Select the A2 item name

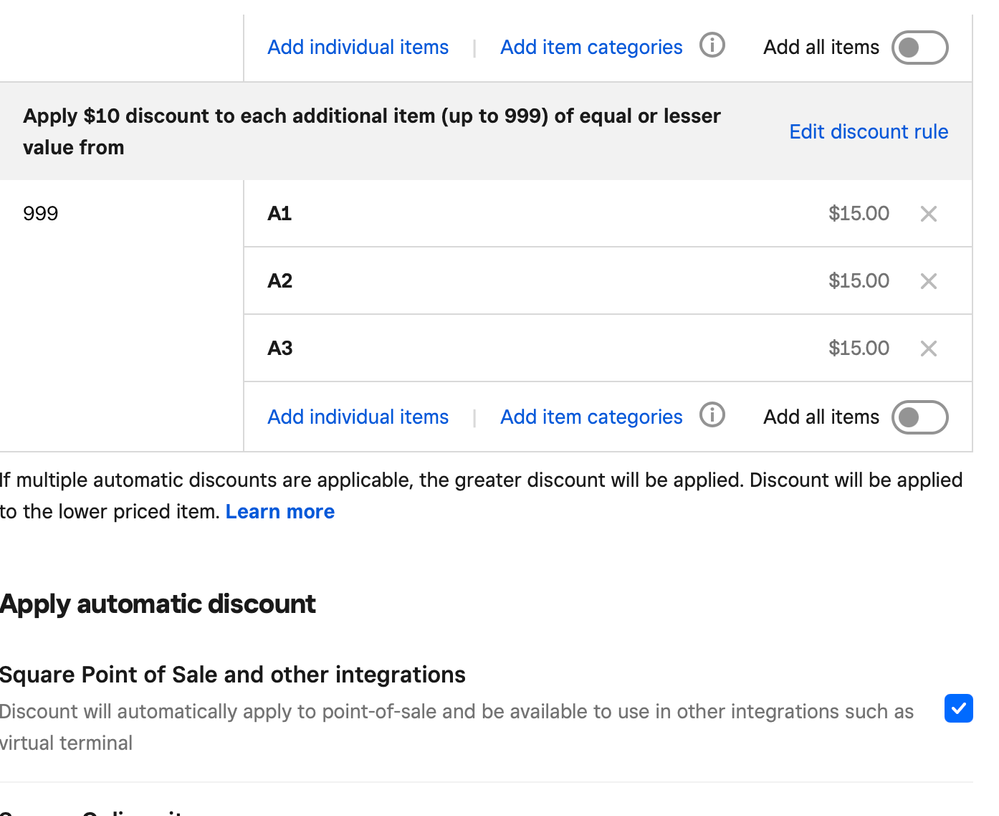point(280,281)
